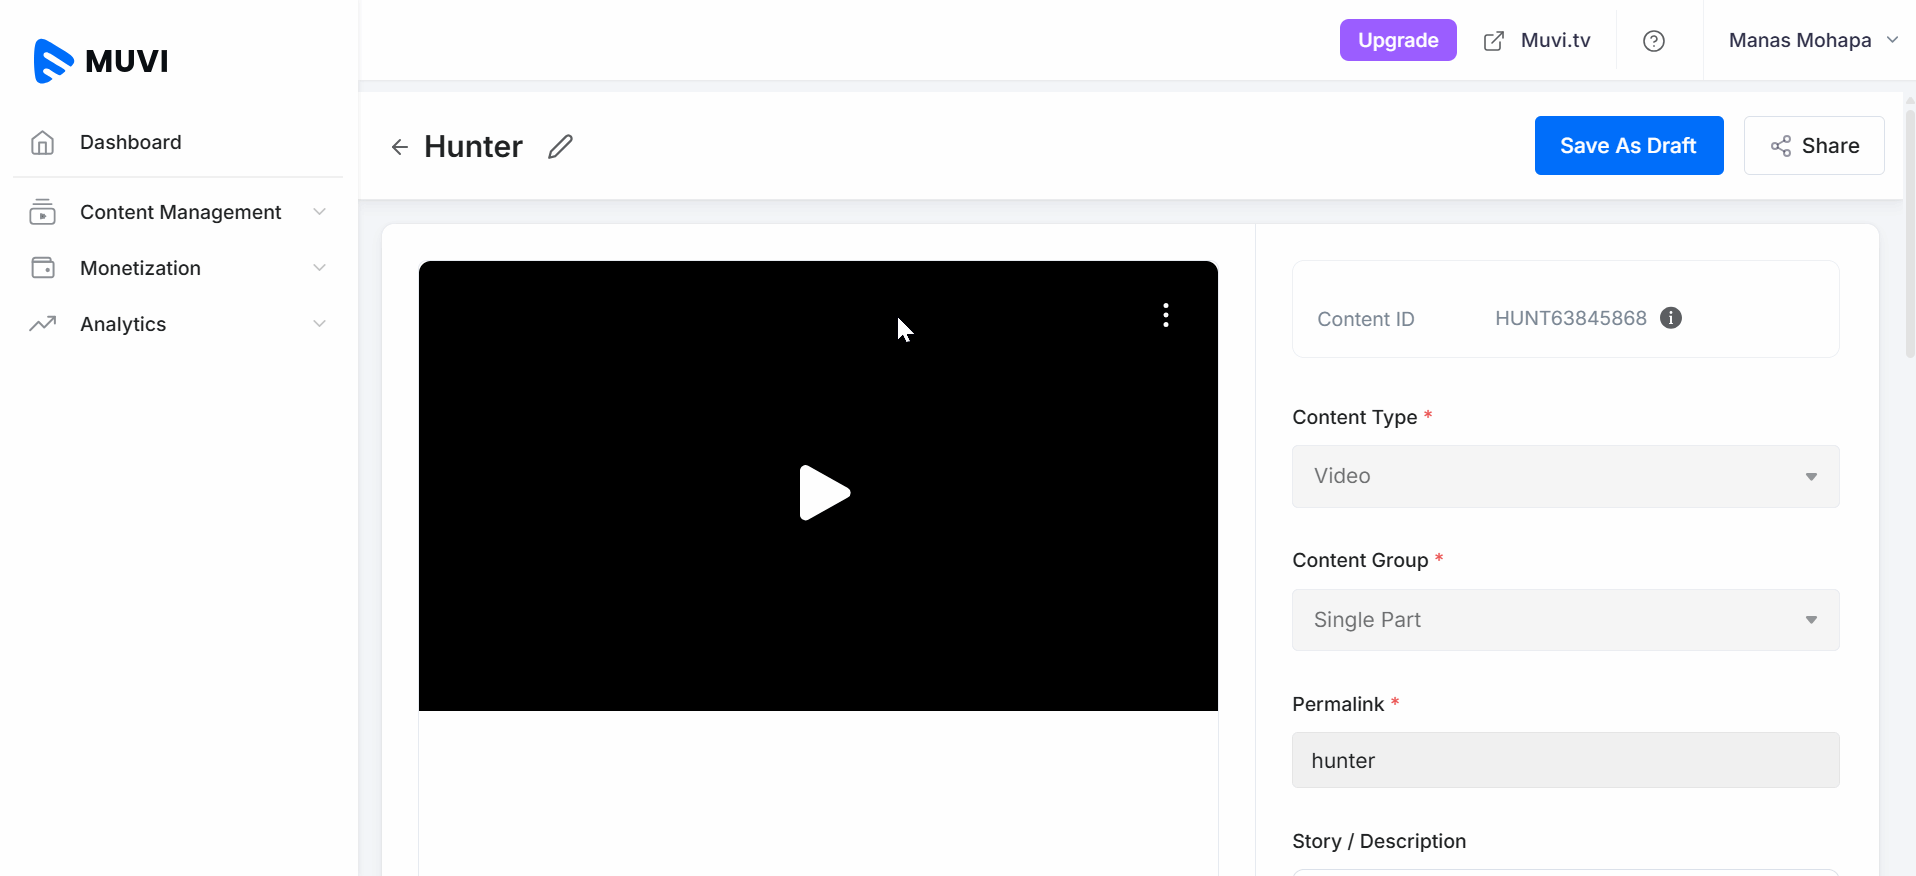This screenshot has height=876, width=1916.
Task: Expand the Analytics section chevron
Action: [319, 324]
